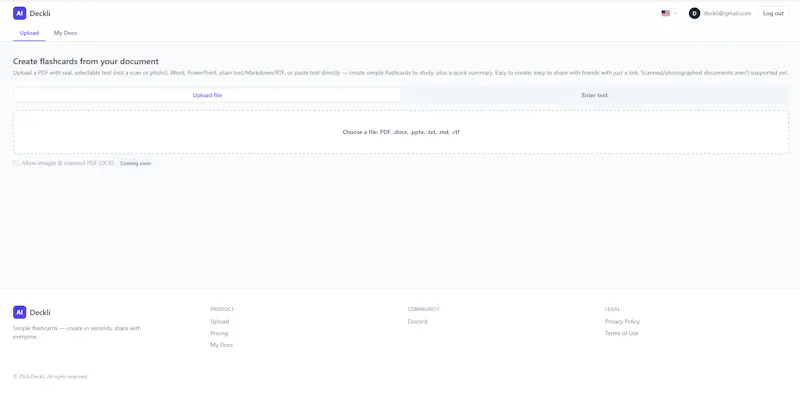Expand the language dropdown chevron
The height and width of the screenshot is (395, 800).
click(676, 13)
